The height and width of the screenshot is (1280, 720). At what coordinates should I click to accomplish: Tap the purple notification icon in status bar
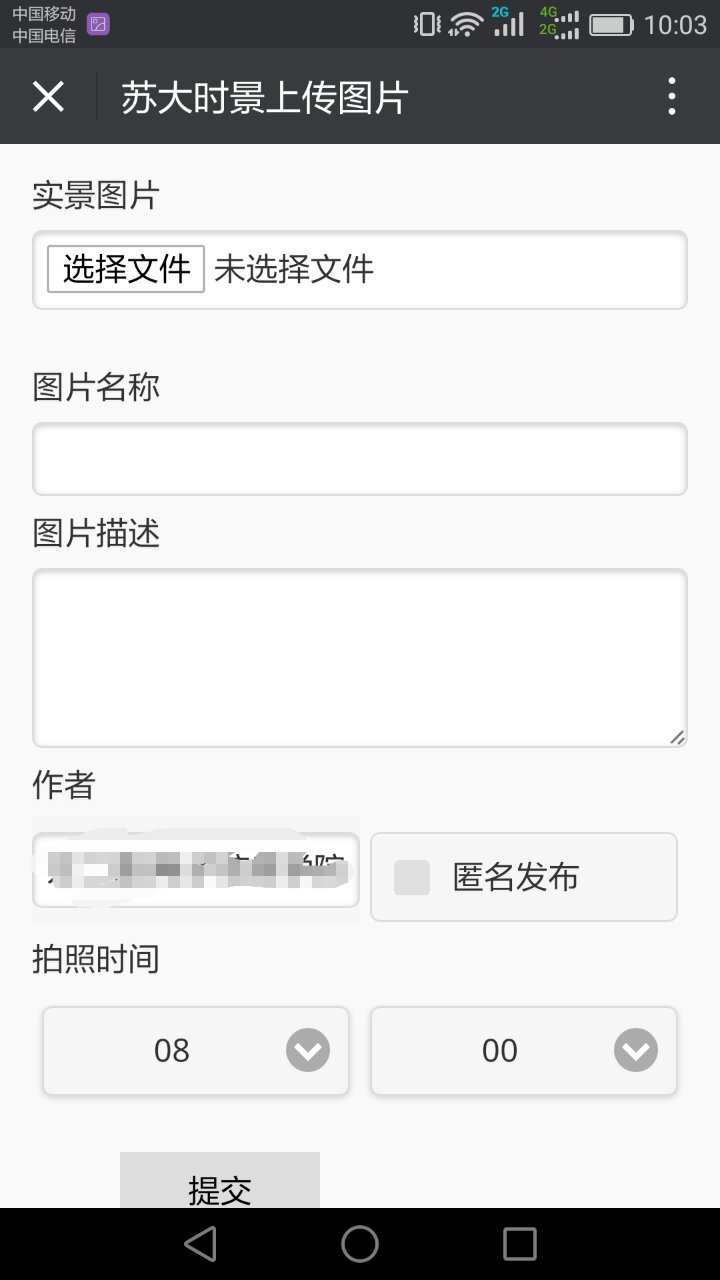(x=98, y=25)
